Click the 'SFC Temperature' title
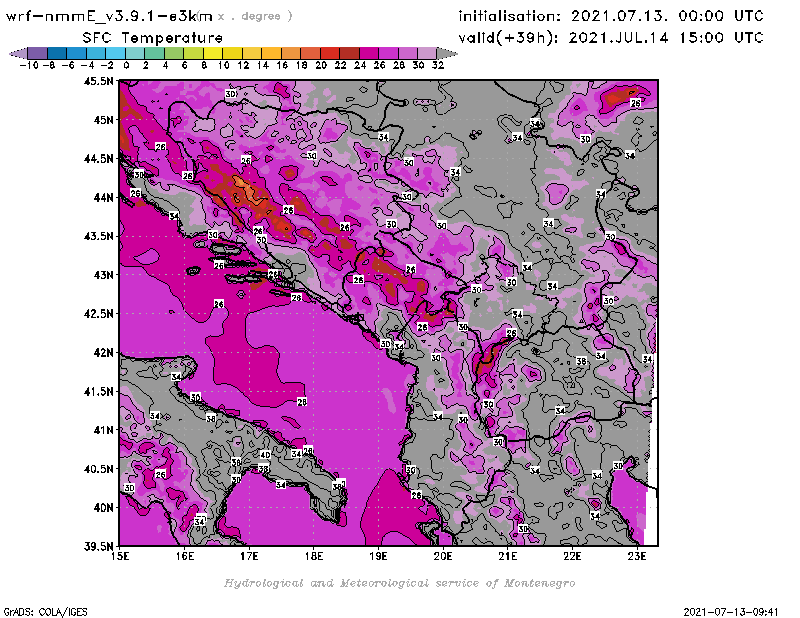The height and width of the screenshot is (618, 800). click(x=153, y=38)
